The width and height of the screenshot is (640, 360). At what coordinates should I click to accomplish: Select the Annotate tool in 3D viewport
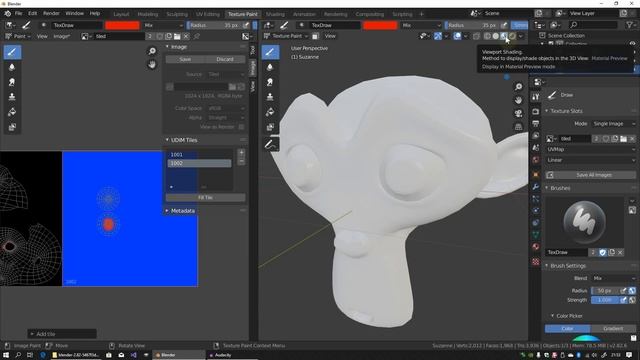pyautogui.click(x=270, y=144)
